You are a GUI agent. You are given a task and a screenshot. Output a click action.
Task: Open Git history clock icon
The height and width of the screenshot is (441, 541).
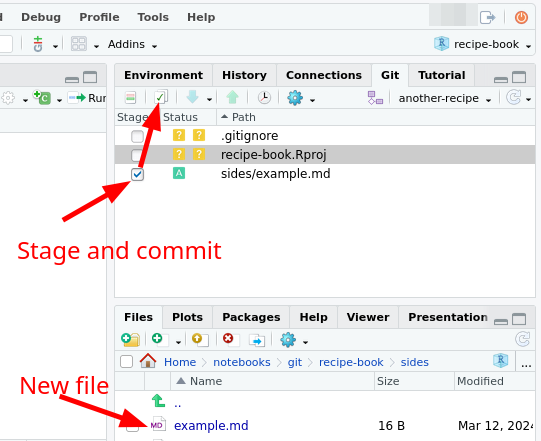coord(264,98)
